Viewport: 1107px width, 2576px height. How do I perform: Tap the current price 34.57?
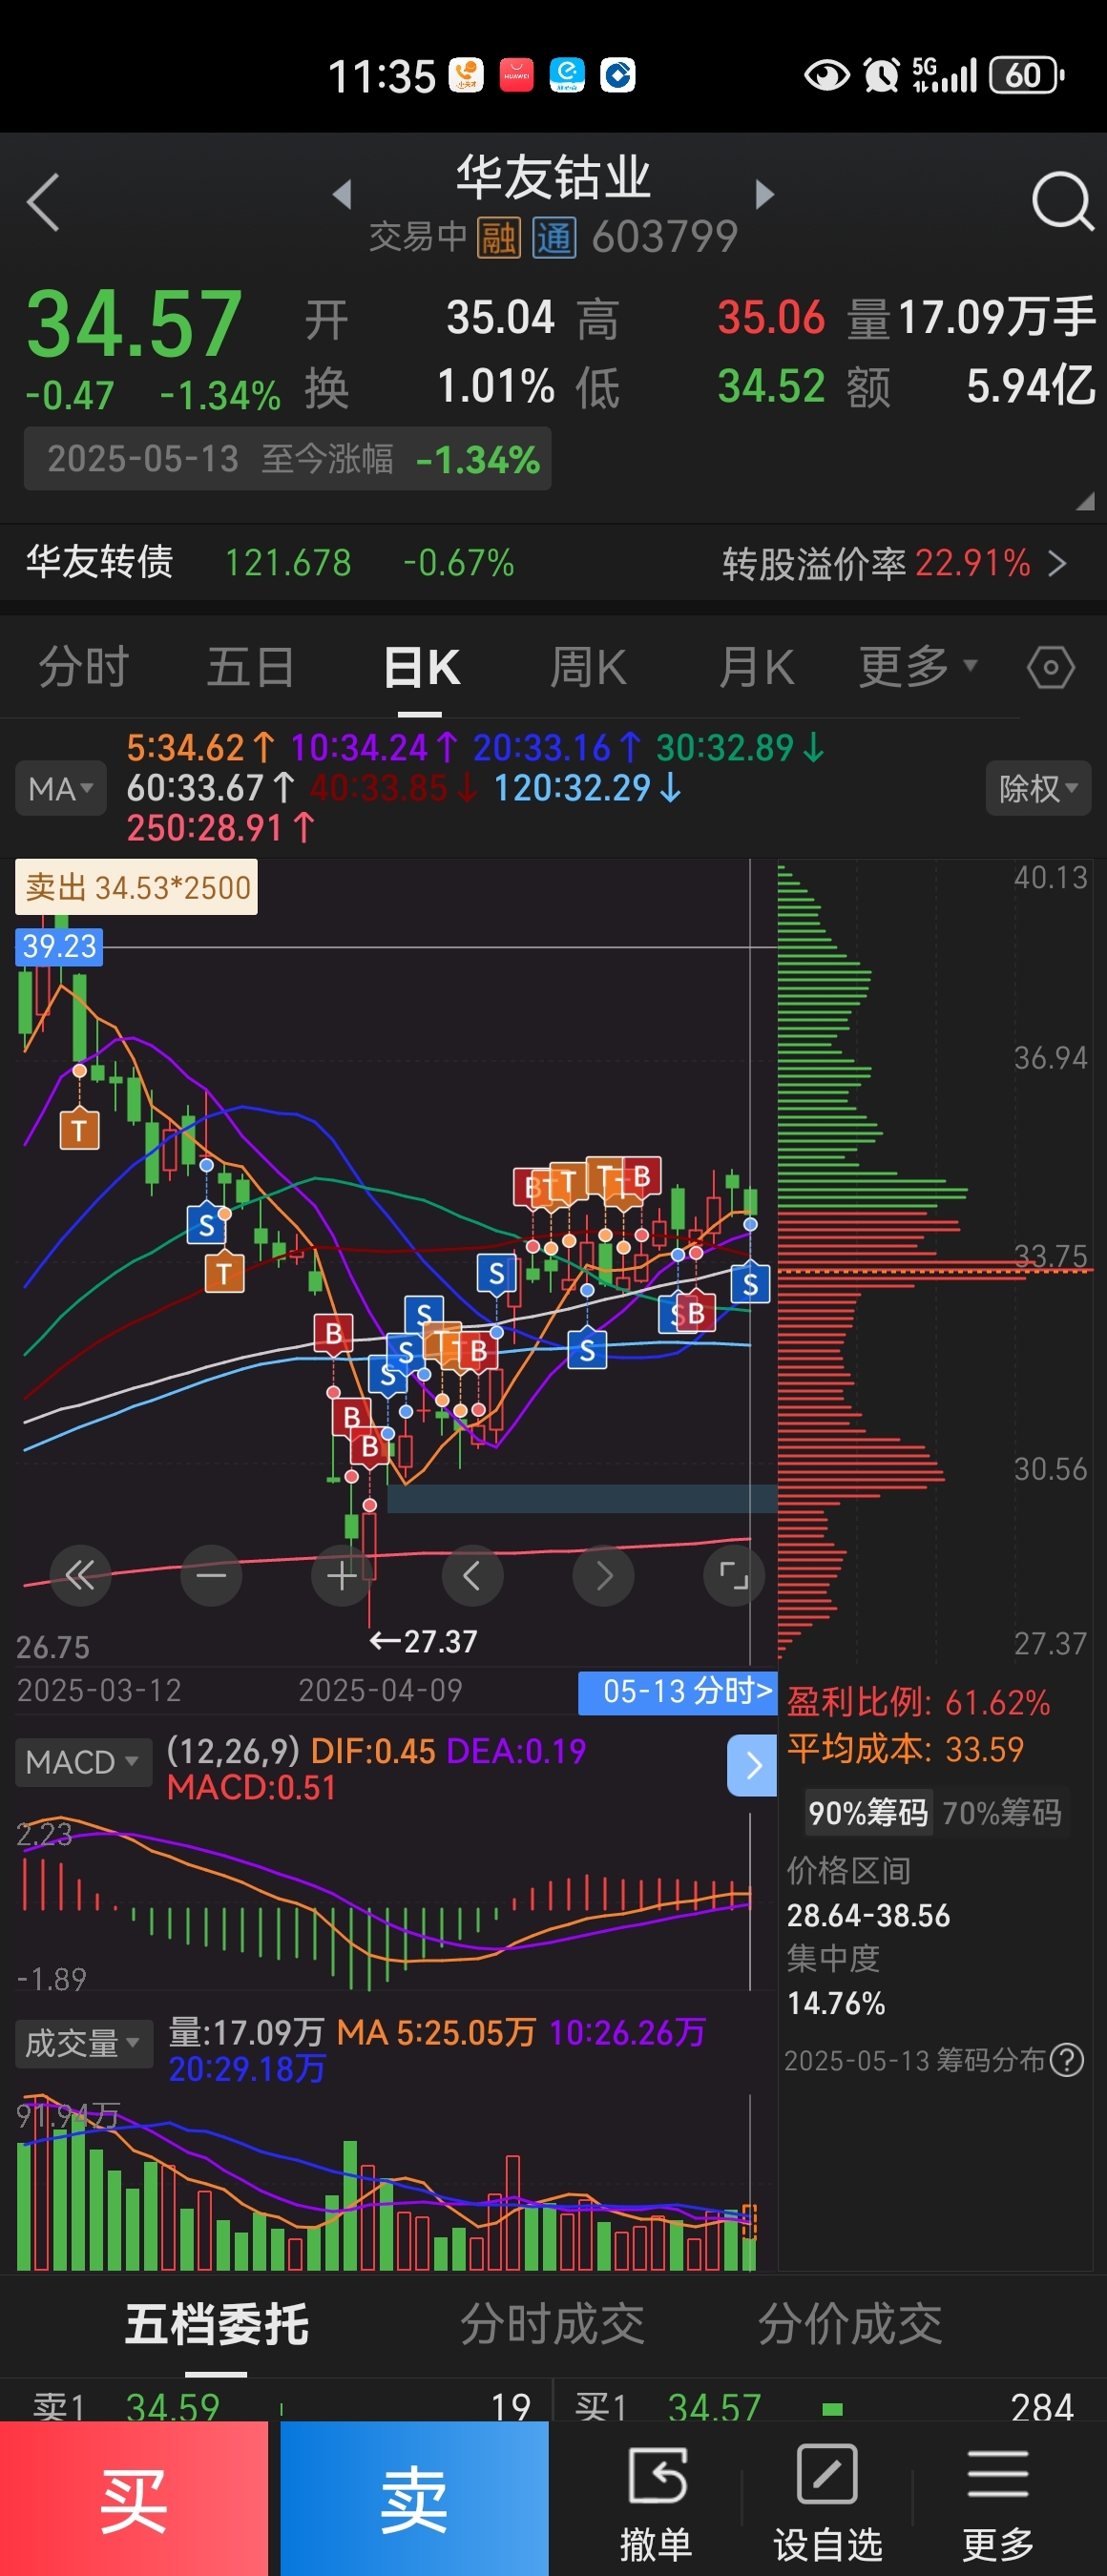coord(134,323)
